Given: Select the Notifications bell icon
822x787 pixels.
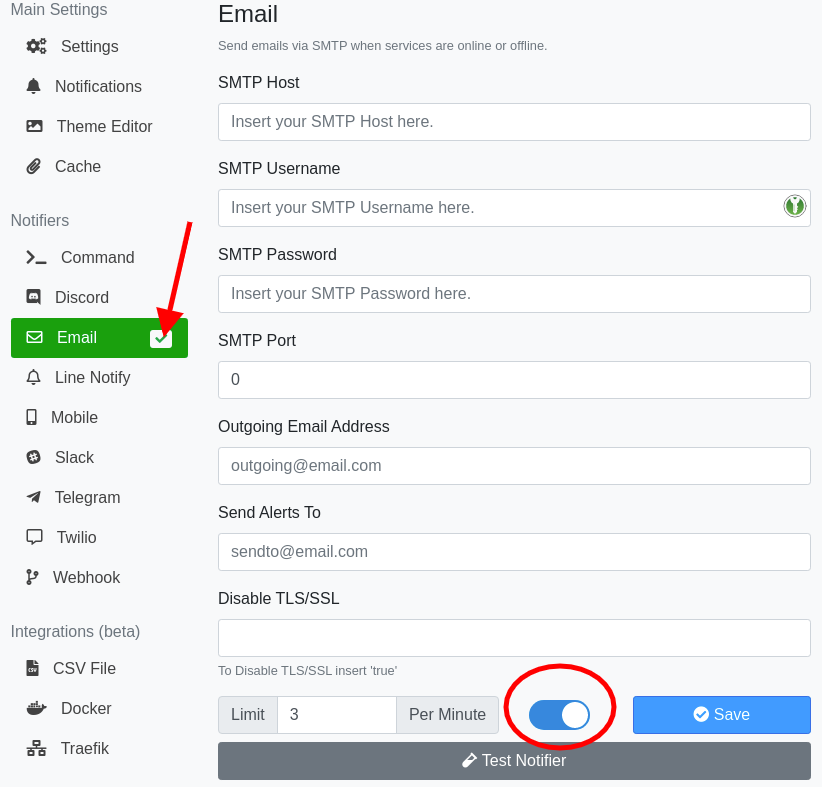Looking at the screenshot, I should (x=35, y=86).
